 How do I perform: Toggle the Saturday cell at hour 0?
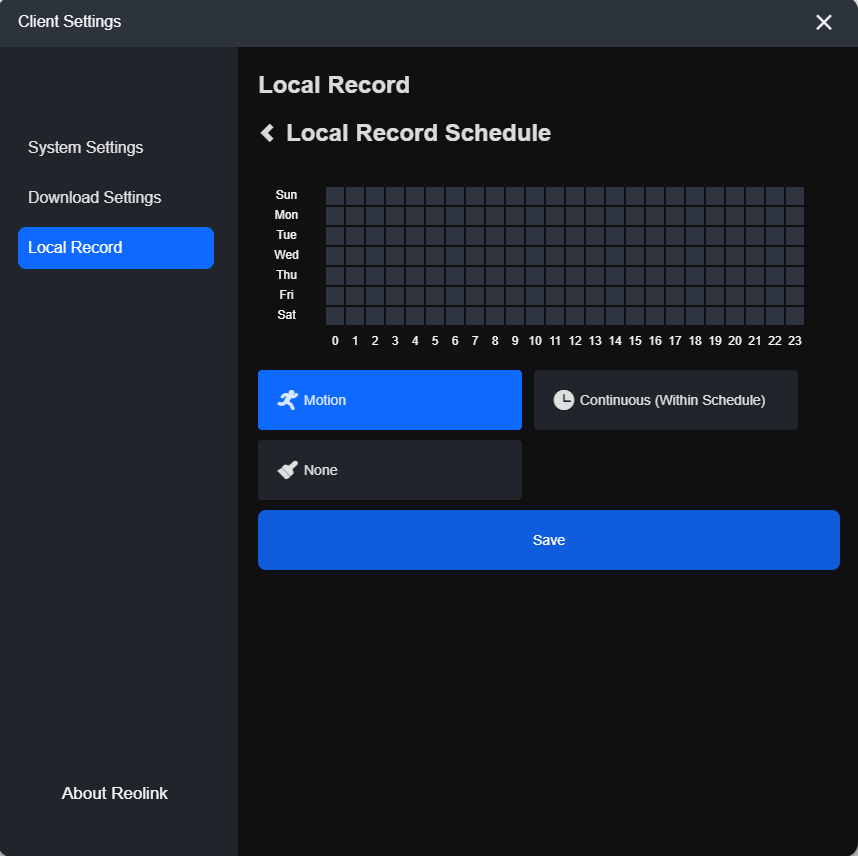point(335,316)
